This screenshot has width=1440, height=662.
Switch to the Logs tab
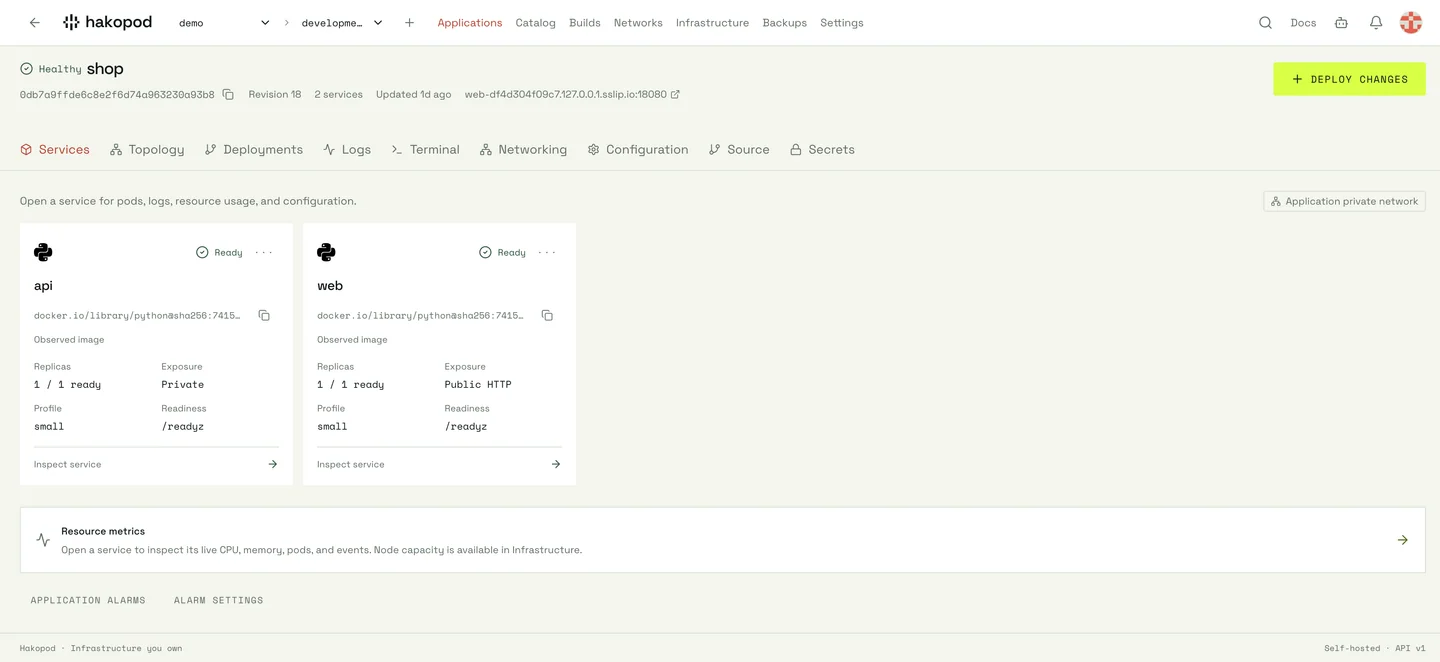[347, 149]
